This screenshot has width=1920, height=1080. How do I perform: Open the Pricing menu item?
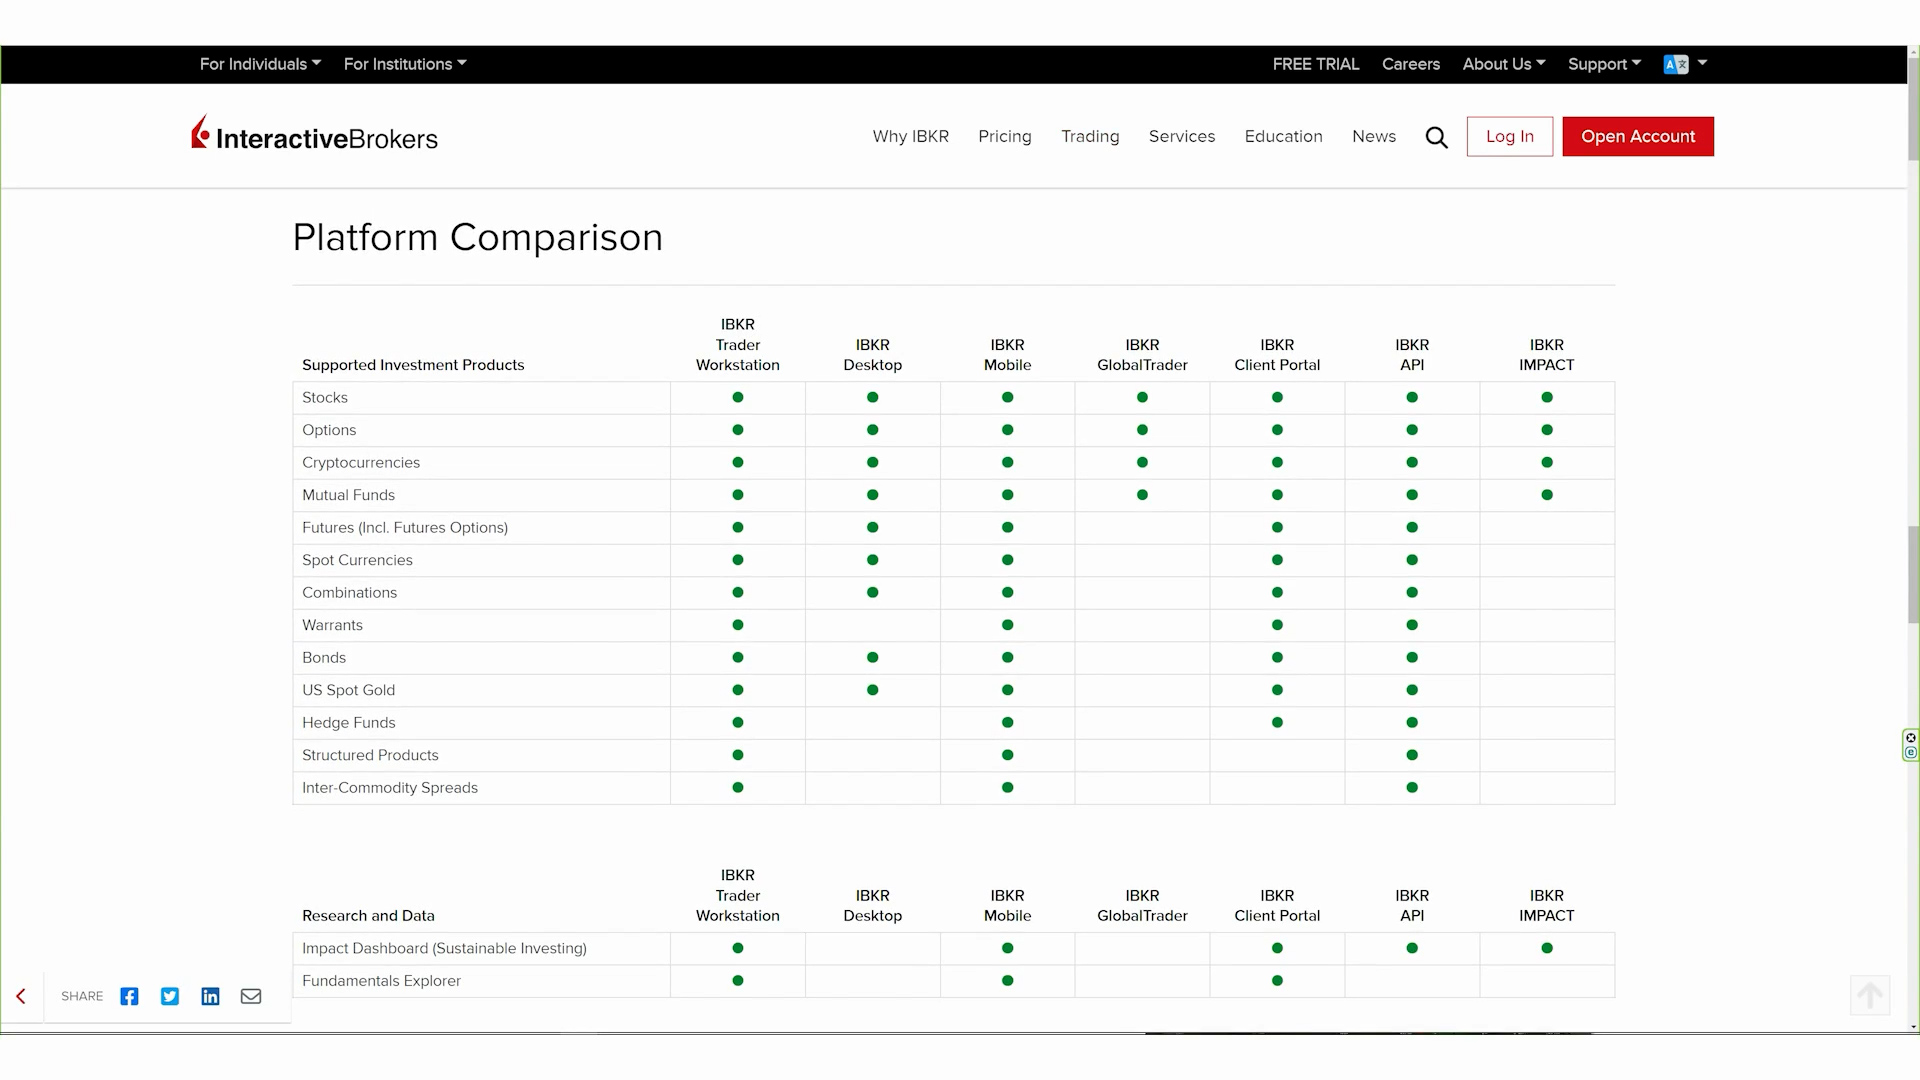pyautogui.click(x=1004, y=136)
